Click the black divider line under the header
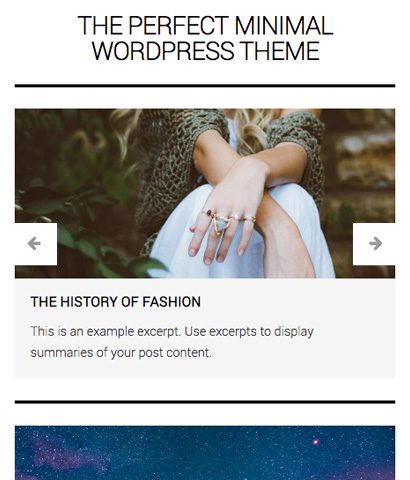 pos(205,86)
